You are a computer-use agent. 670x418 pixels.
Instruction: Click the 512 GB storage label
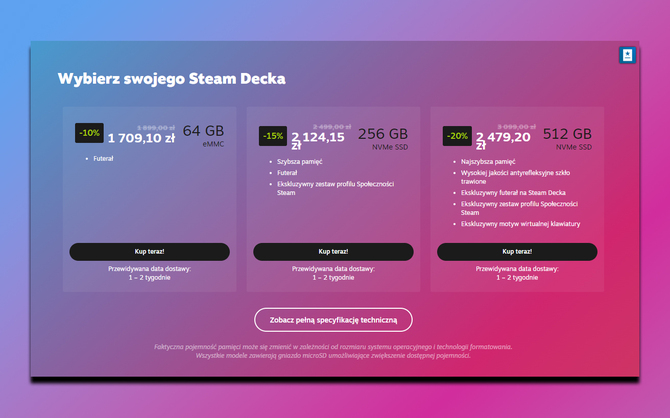[567, 134]
